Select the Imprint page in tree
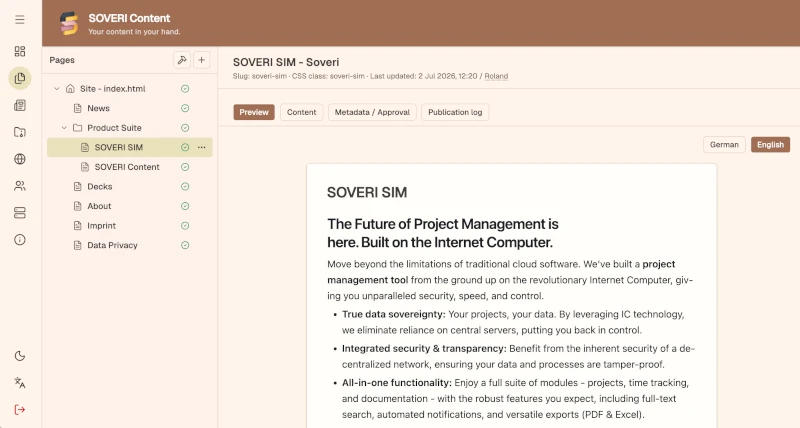This screenshot has width=800, height=428. (x=102, y=226)
